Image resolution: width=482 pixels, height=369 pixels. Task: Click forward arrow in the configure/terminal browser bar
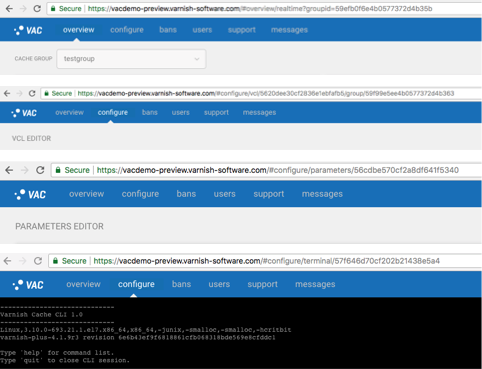coord(23,261)
